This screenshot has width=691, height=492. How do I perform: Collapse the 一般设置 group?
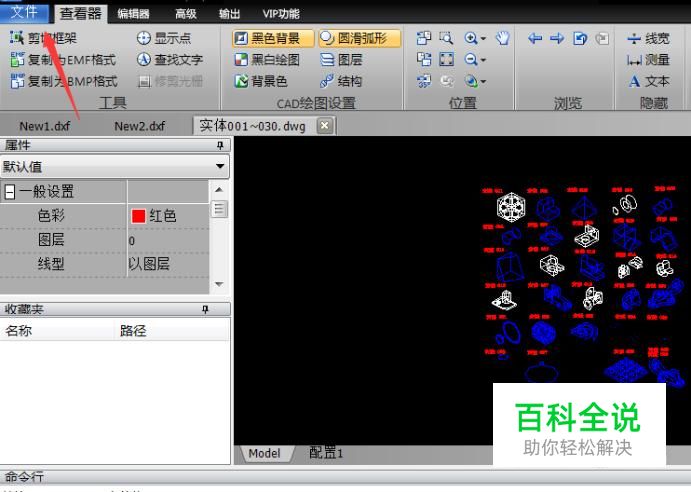pos(10,192)
